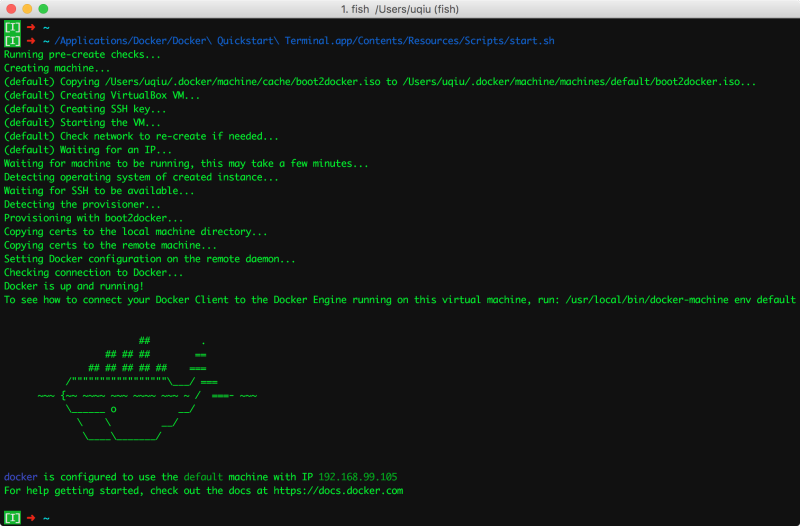The width and height of the screenshot is (800, 526).
Task: Click the green status box on the first prompt line
Action: [x=12, y=27]
